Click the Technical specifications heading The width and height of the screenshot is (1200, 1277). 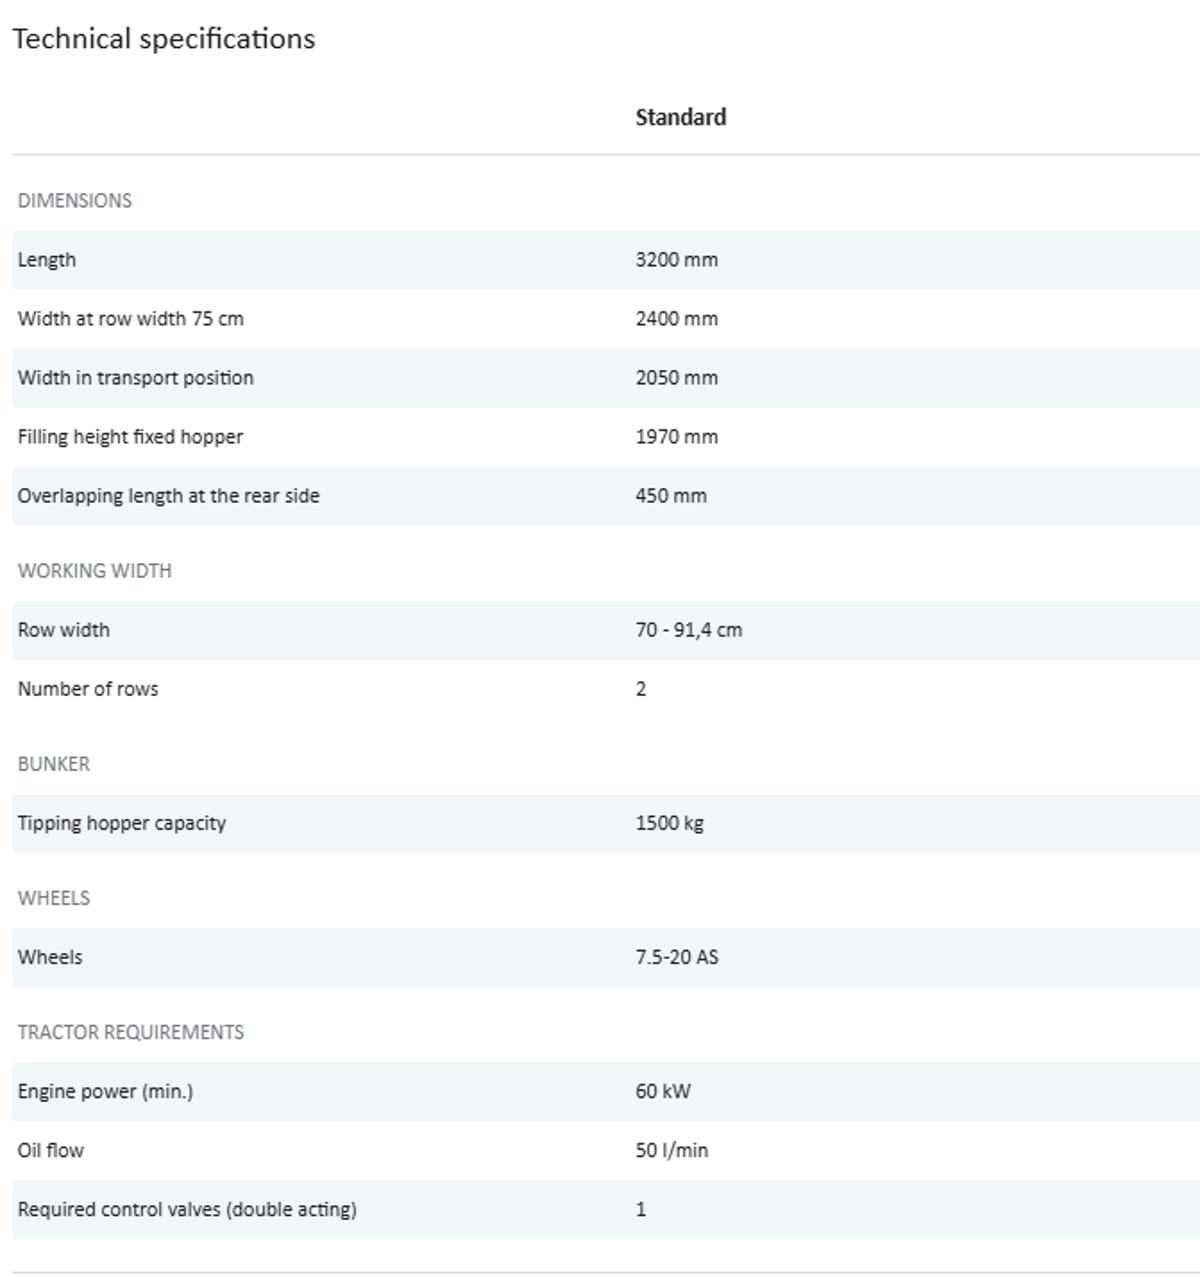point(163,39)
